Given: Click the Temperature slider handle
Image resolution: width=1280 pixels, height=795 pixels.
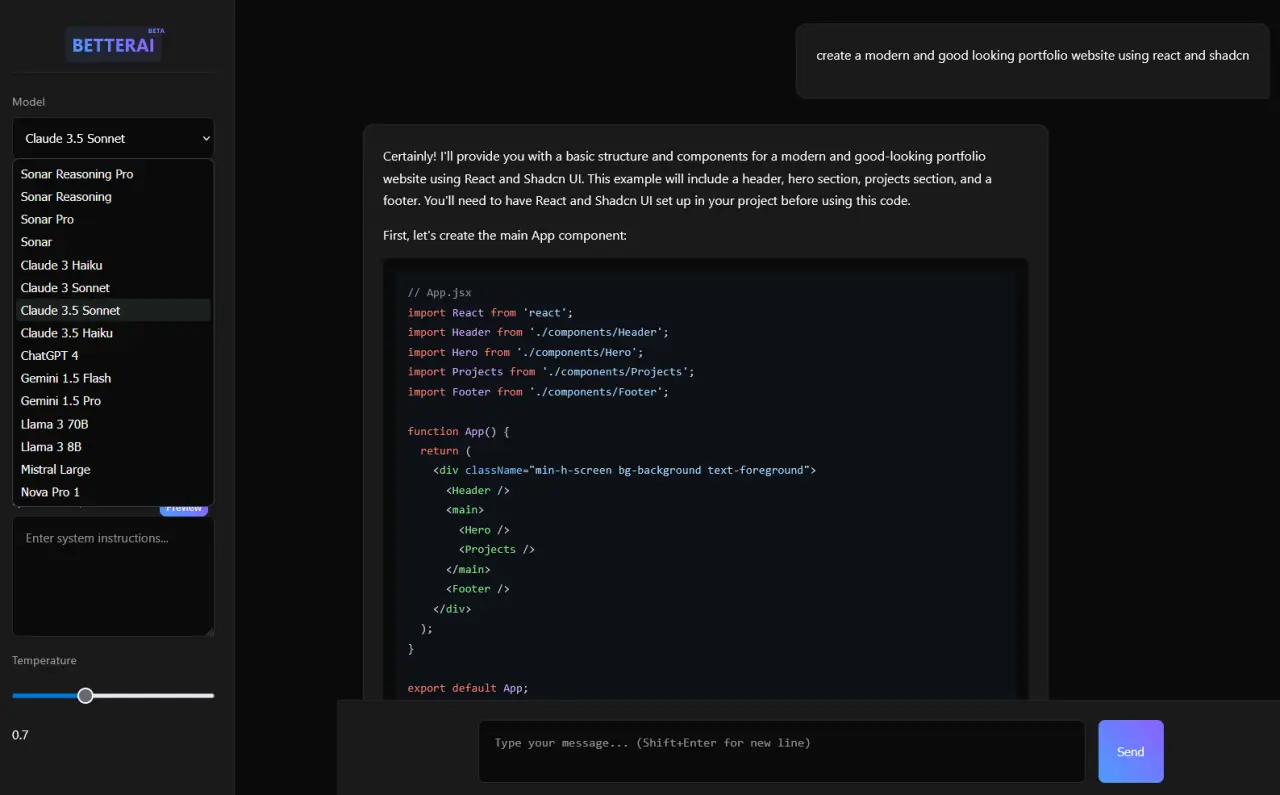Looking at the screenshot, I should click(x=85, y=695).
